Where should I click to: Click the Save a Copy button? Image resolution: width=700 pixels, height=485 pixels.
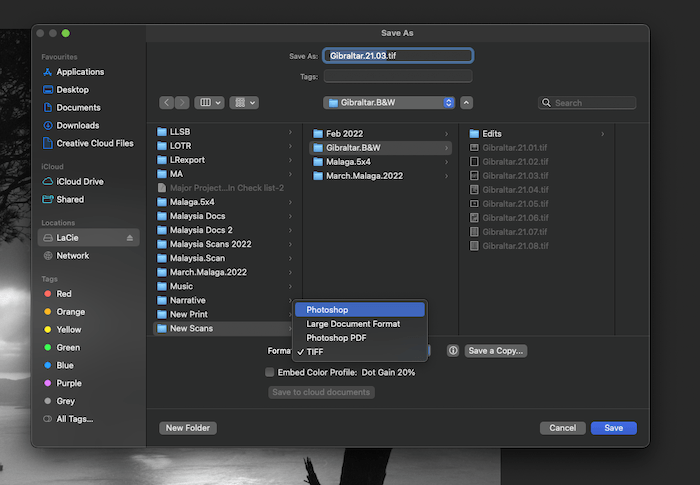[x=496, y=351]
